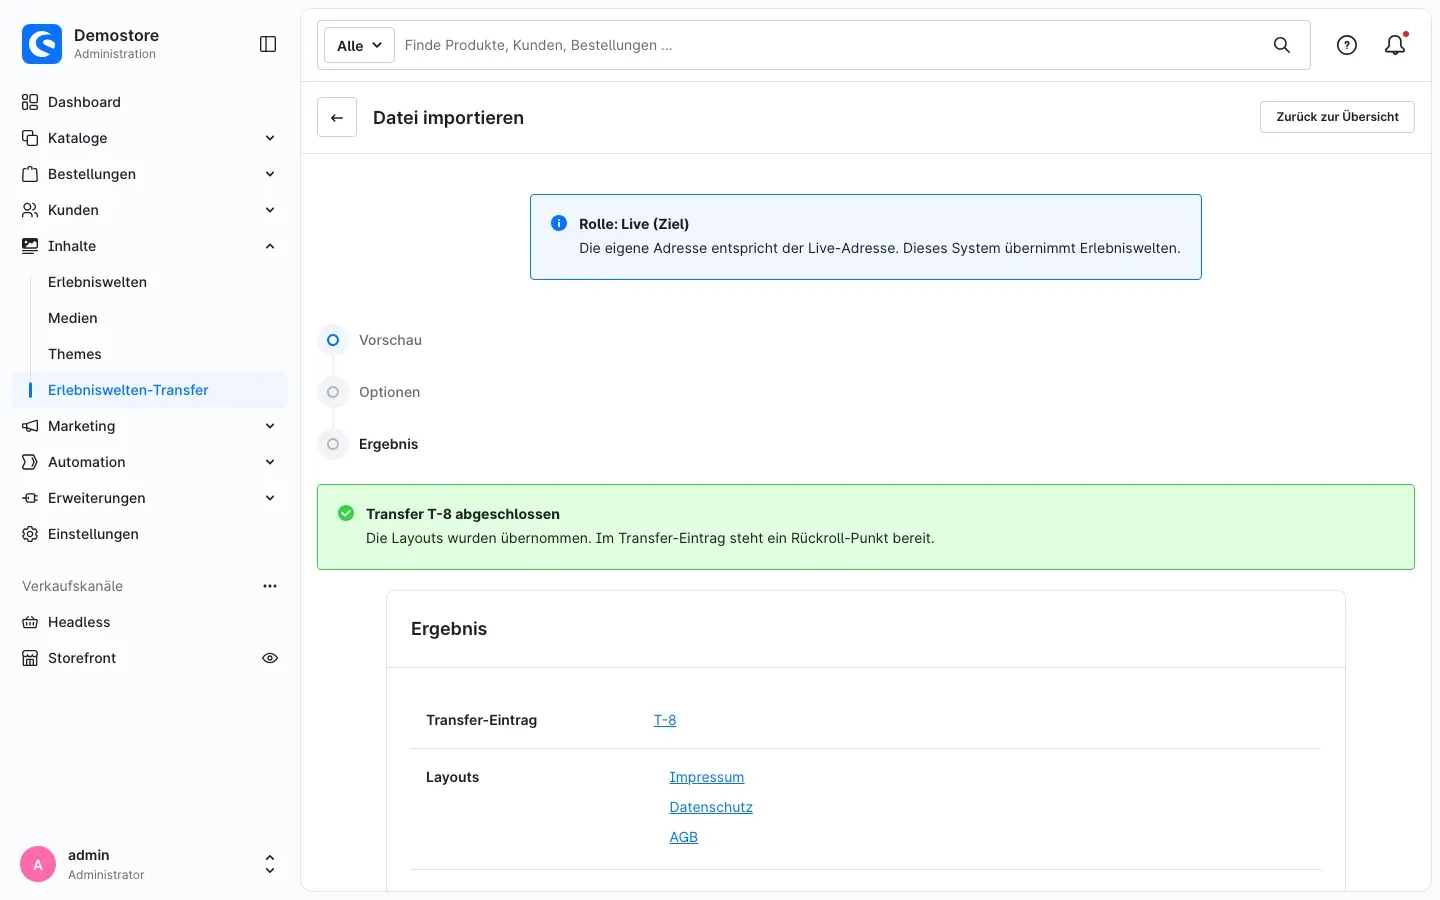
Task: Focus the Finde Produkte search field
Action: [832, 45]
